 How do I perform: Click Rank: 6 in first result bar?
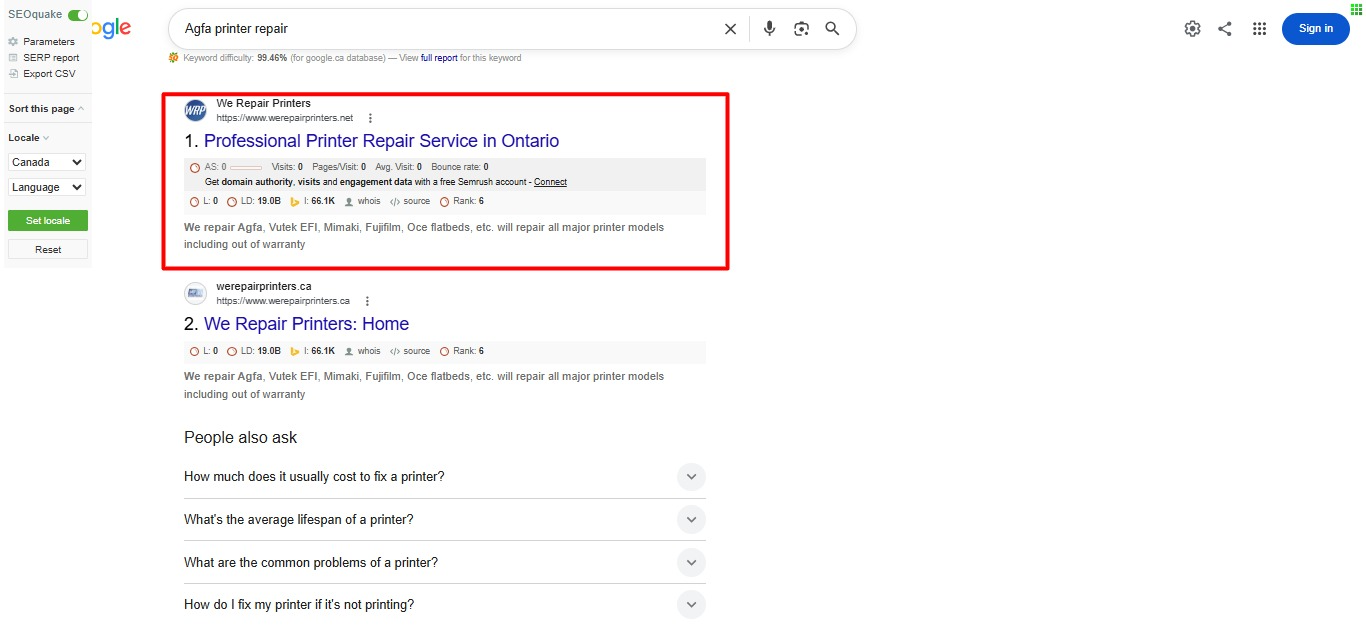point(462,201)
